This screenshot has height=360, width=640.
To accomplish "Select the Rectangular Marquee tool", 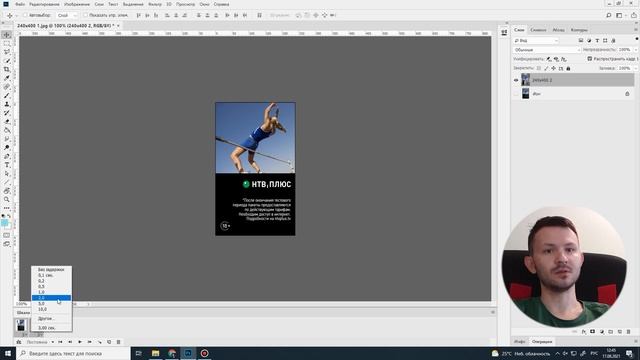I will coord(7,44).
